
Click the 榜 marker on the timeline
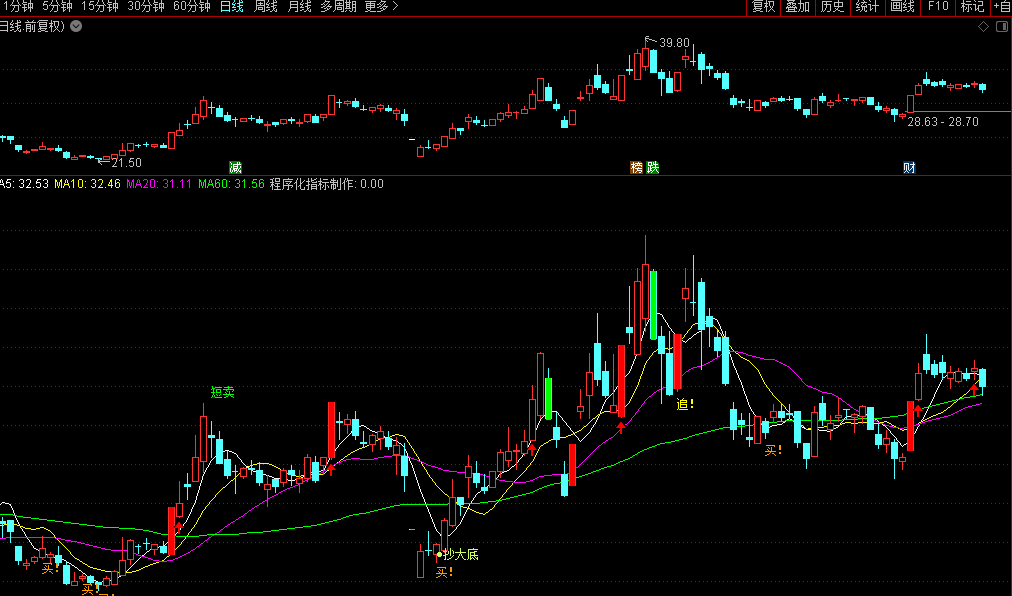pos(636,167)
